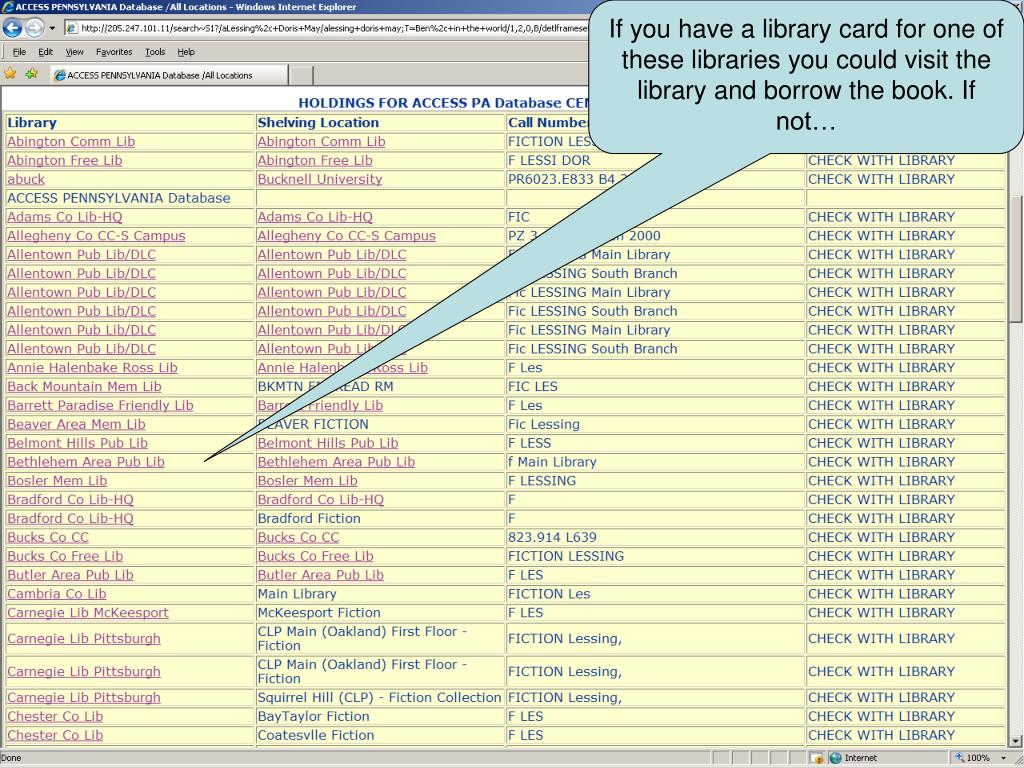This screenshot has height=768, width=1024.
Task: Open the Barrett Paradise Friendly Lib link
Action: pos(100,406)
